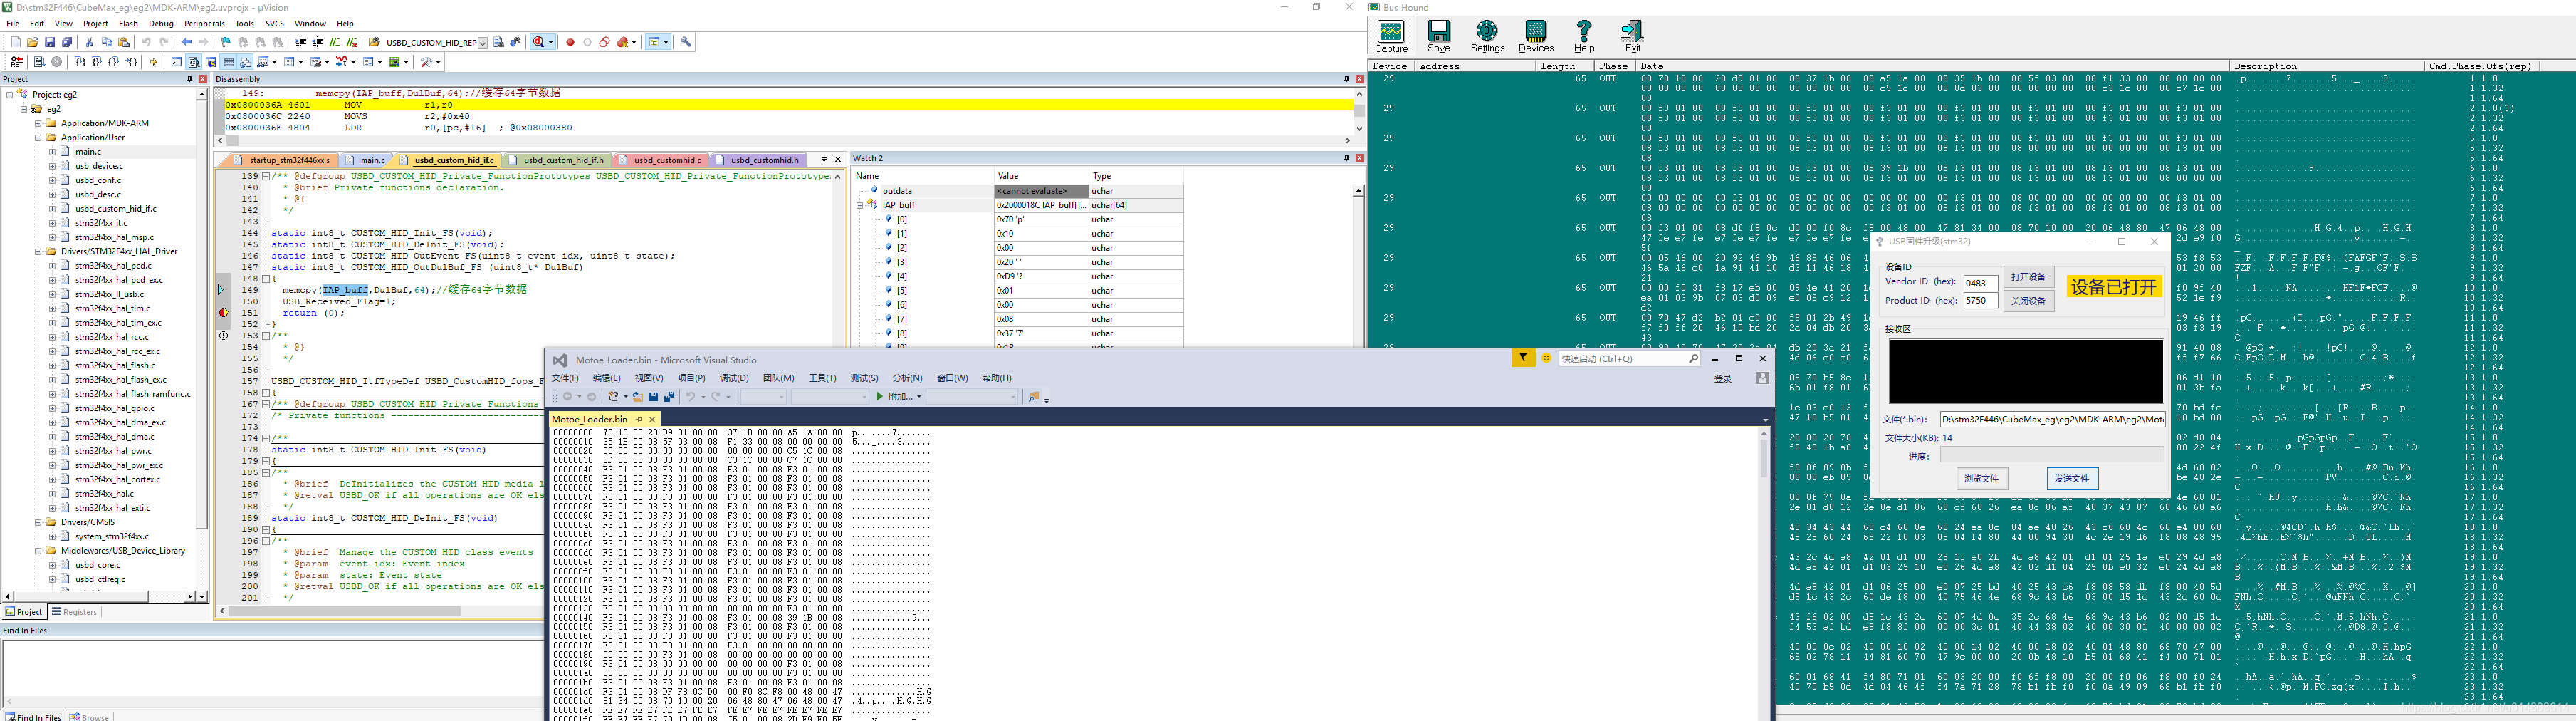
Task: Click the 进度 progress bar in USB upgrade tool
Action: pos(2052,455)
